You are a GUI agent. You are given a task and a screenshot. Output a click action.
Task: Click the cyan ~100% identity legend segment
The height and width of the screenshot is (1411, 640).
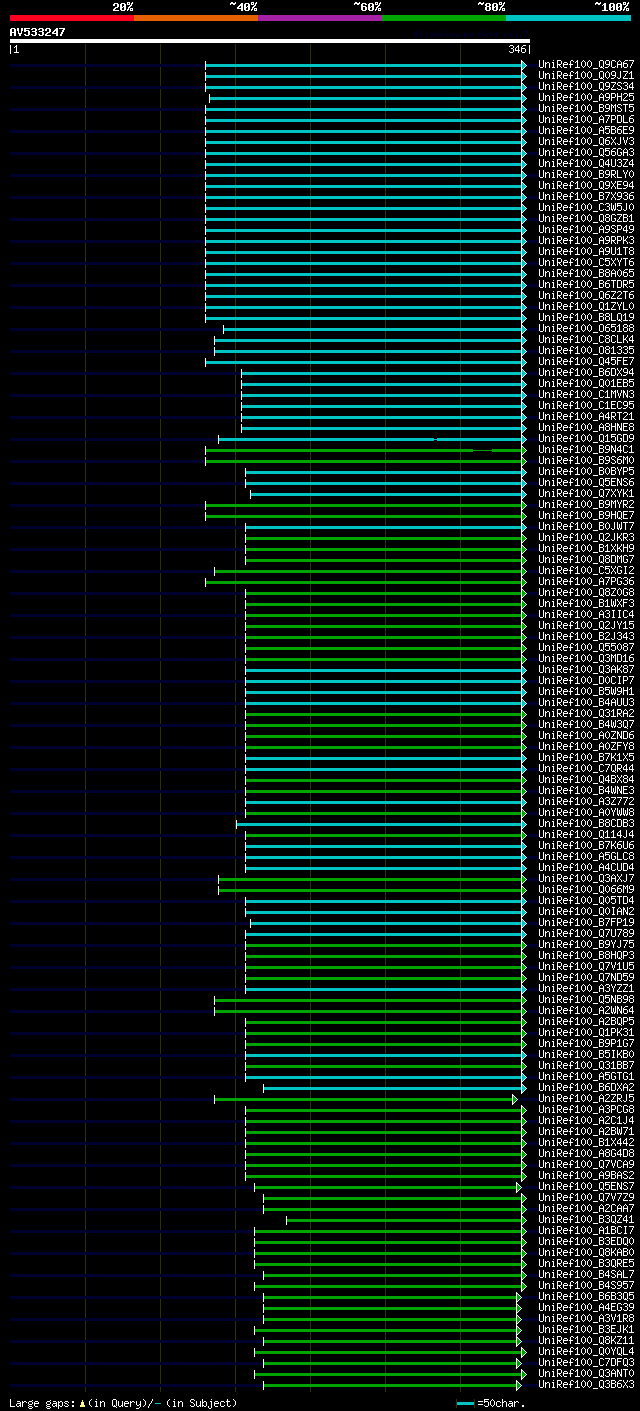568,17
